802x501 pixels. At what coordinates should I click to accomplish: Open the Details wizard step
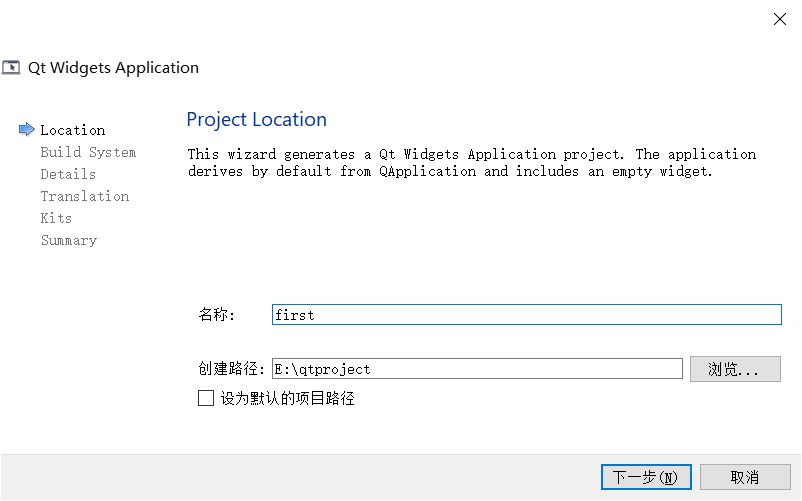68,174
